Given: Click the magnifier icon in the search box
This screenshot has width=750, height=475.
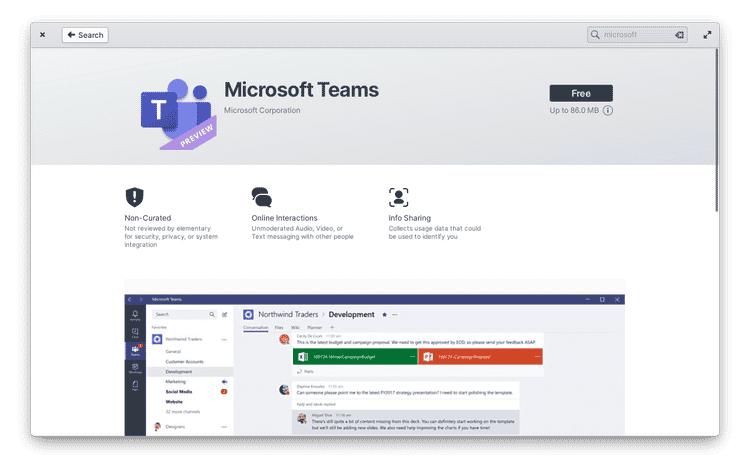Looking at the screenshot, I should [x=595, y=35].
